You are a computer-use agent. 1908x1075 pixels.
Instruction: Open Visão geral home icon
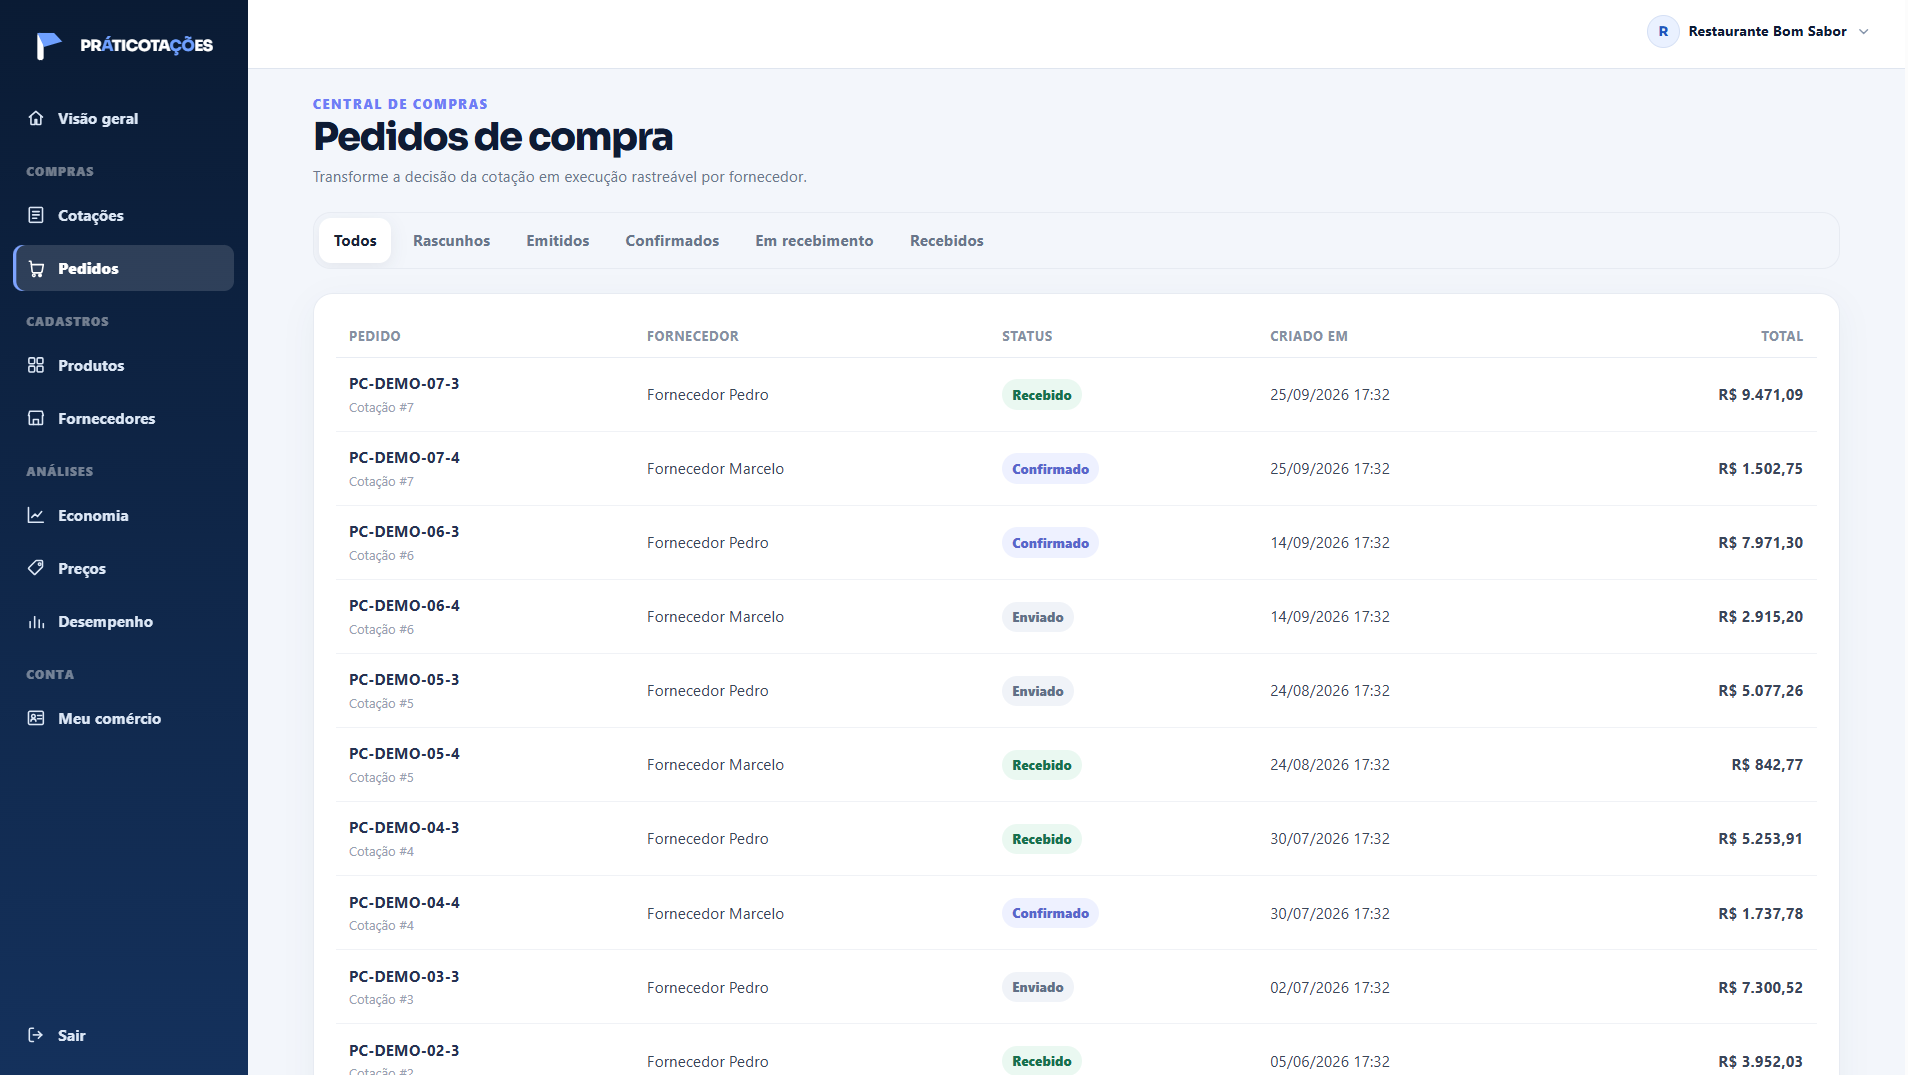[36, 118]
